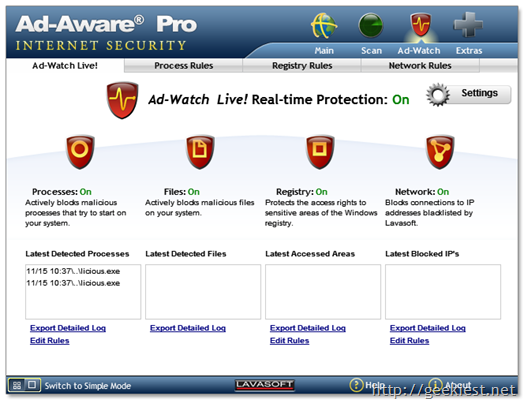Go to the Main tab label
The height and width of the screenshot is (400, 524).
pyautogui.click(x=324, y=51)
